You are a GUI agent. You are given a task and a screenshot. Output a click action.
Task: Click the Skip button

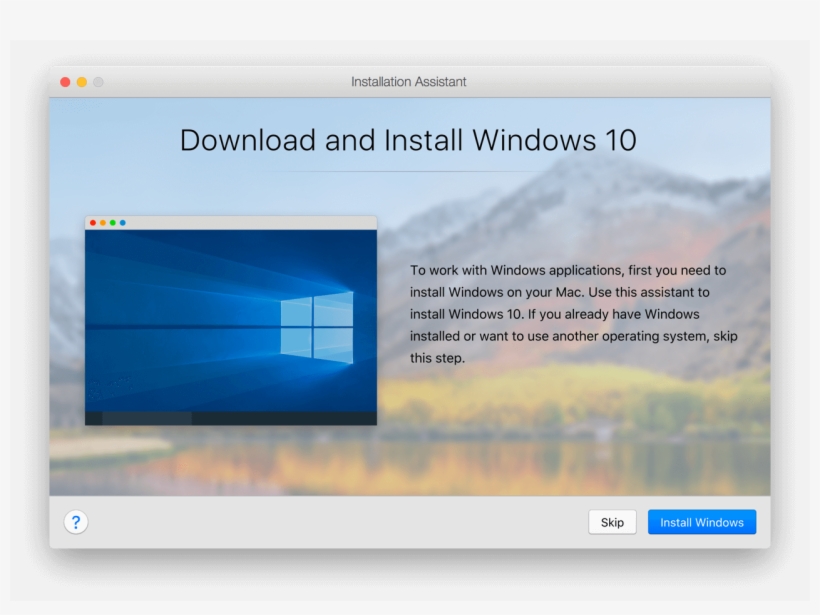click(x=612, y=522)
